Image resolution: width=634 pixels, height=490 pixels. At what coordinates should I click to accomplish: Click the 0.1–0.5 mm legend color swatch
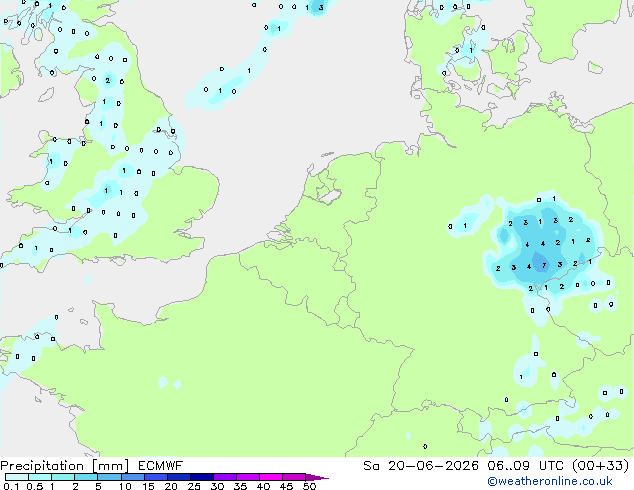17,477
